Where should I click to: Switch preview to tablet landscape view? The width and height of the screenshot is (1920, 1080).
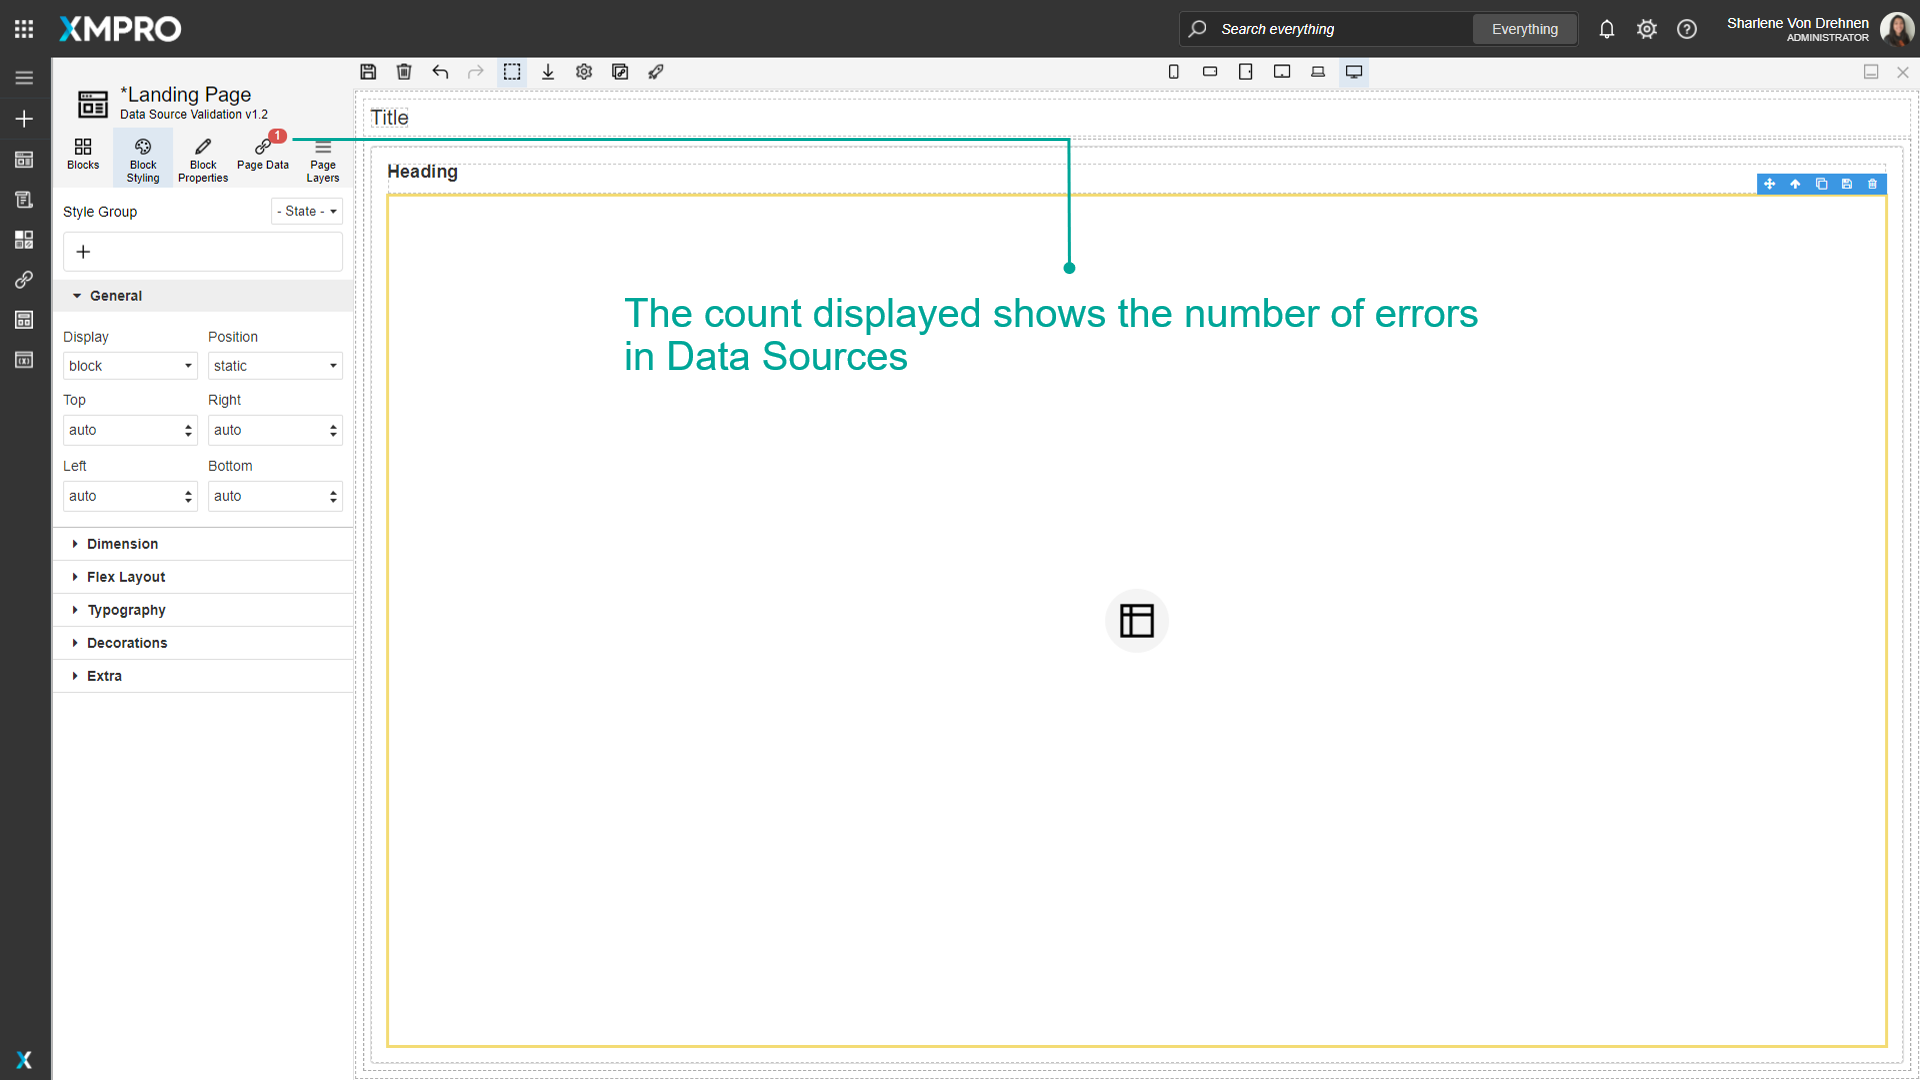1282,72
